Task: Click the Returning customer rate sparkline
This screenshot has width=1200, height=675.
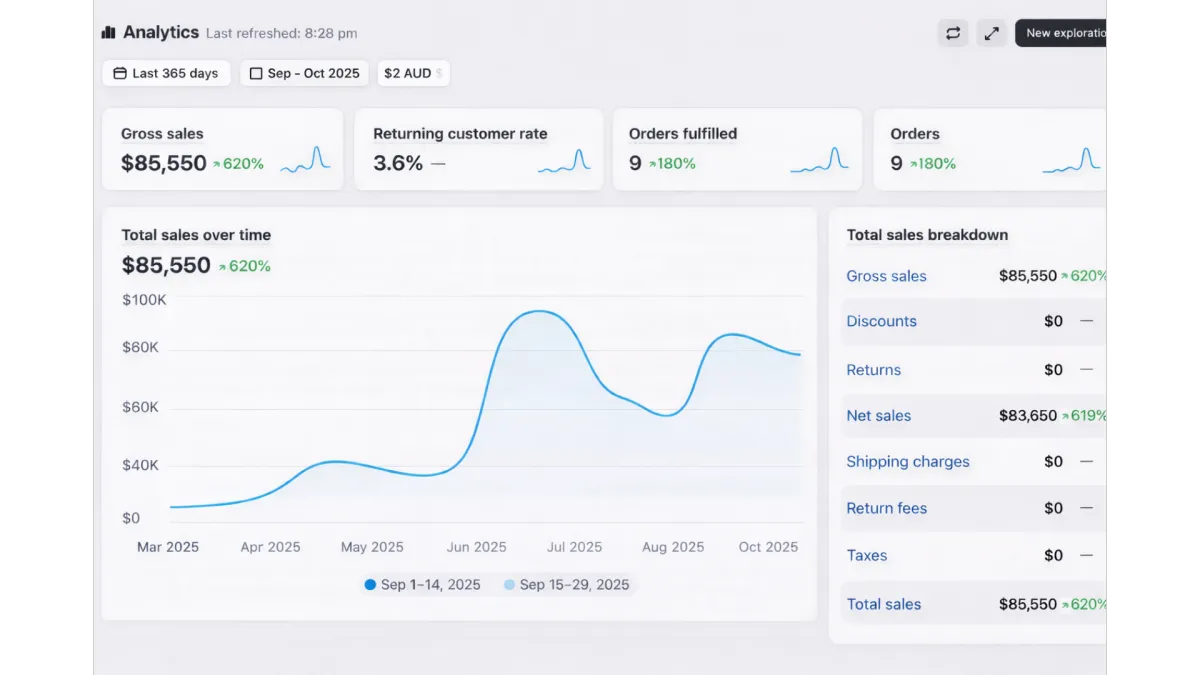Action: coord(564,161)
